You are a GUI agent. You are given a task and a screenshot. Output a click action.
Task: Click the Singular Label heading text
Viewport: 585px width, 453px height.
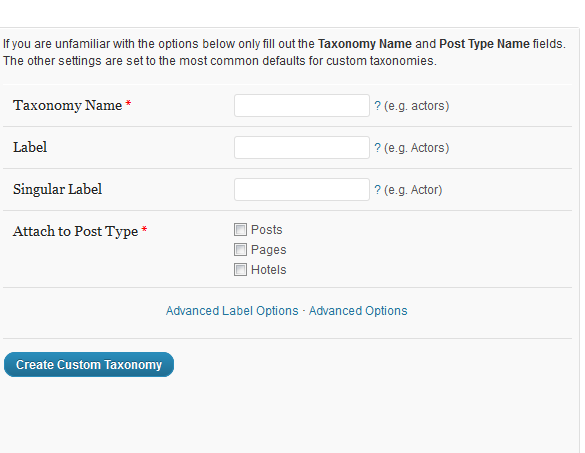pyautogui.click(x=57, y=189)
